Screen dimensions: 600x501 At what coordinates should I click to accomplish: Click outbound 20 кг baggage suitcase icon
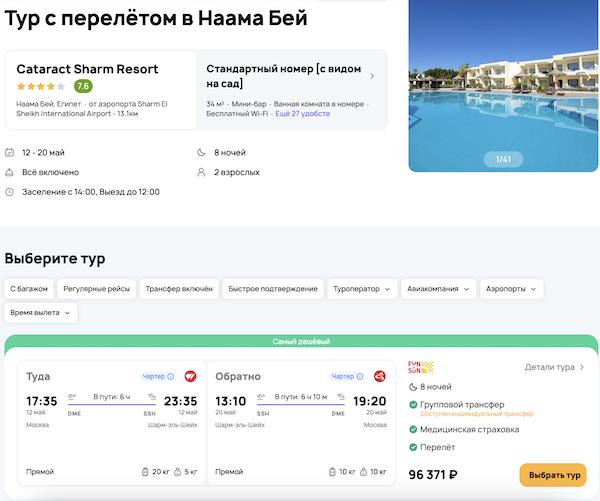click(146, 471)
